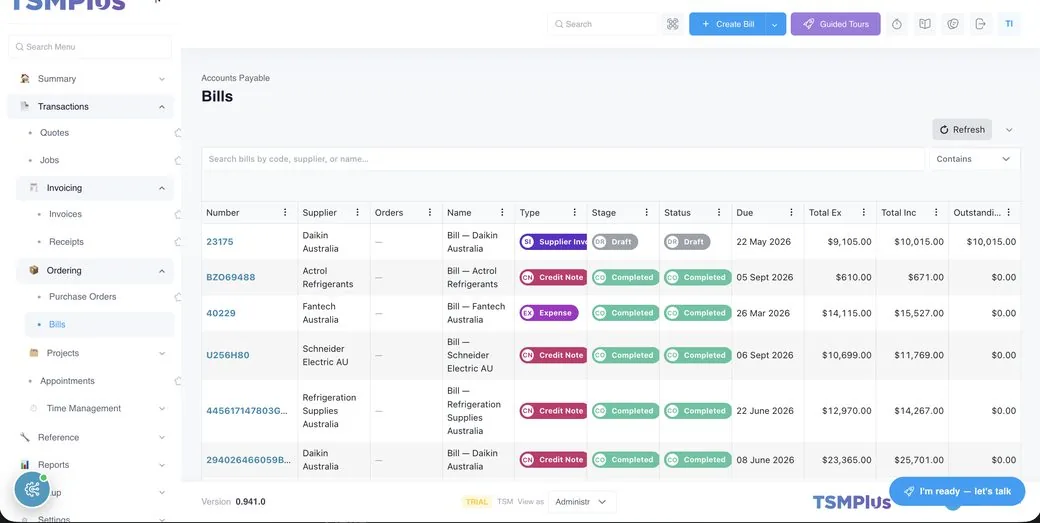This screenshot has width=1040, height=523.
Task: Pin the Appointments menu item
Action: (x=178, y=381)
